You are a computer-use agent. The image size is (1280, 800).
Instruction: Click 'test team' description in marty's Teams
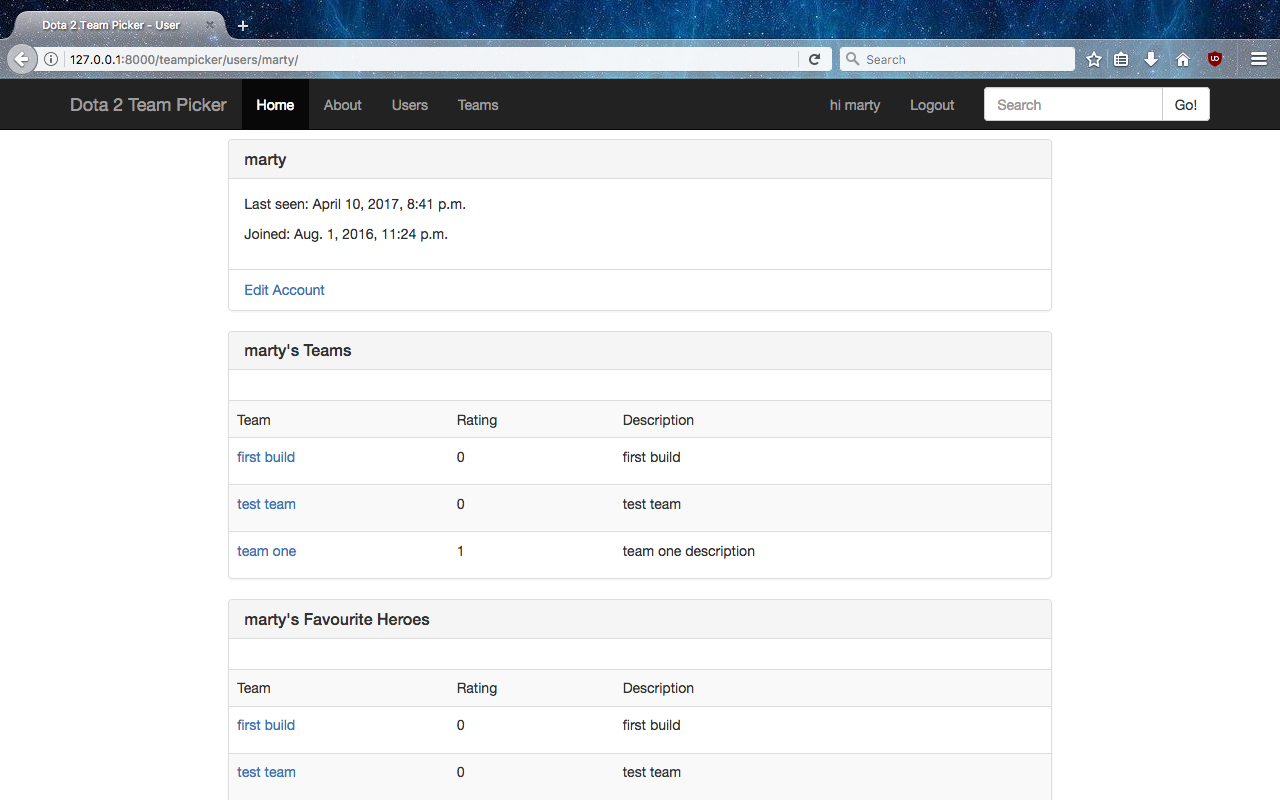[x=652, y=504]
